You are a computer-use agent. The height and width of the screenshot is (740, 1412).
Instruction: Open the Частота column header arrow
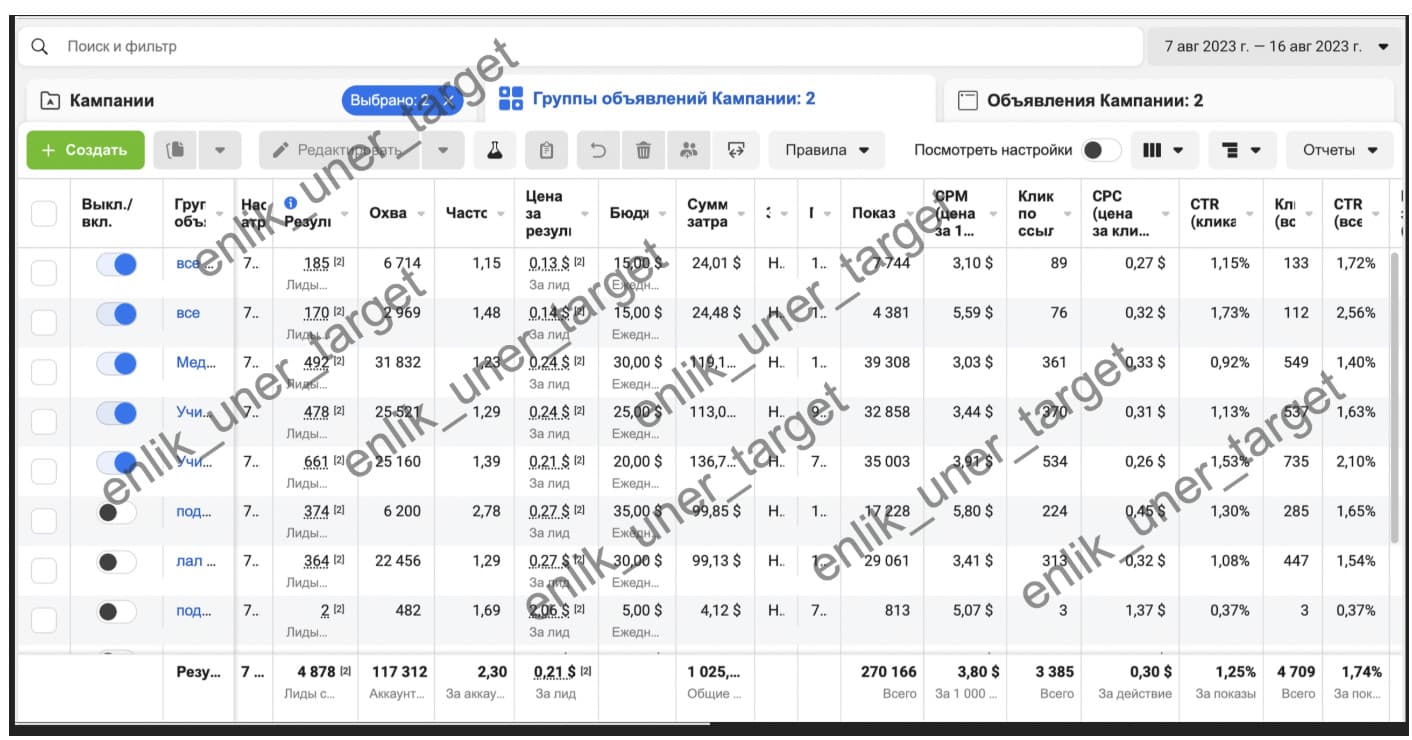[x=500, y=213]
